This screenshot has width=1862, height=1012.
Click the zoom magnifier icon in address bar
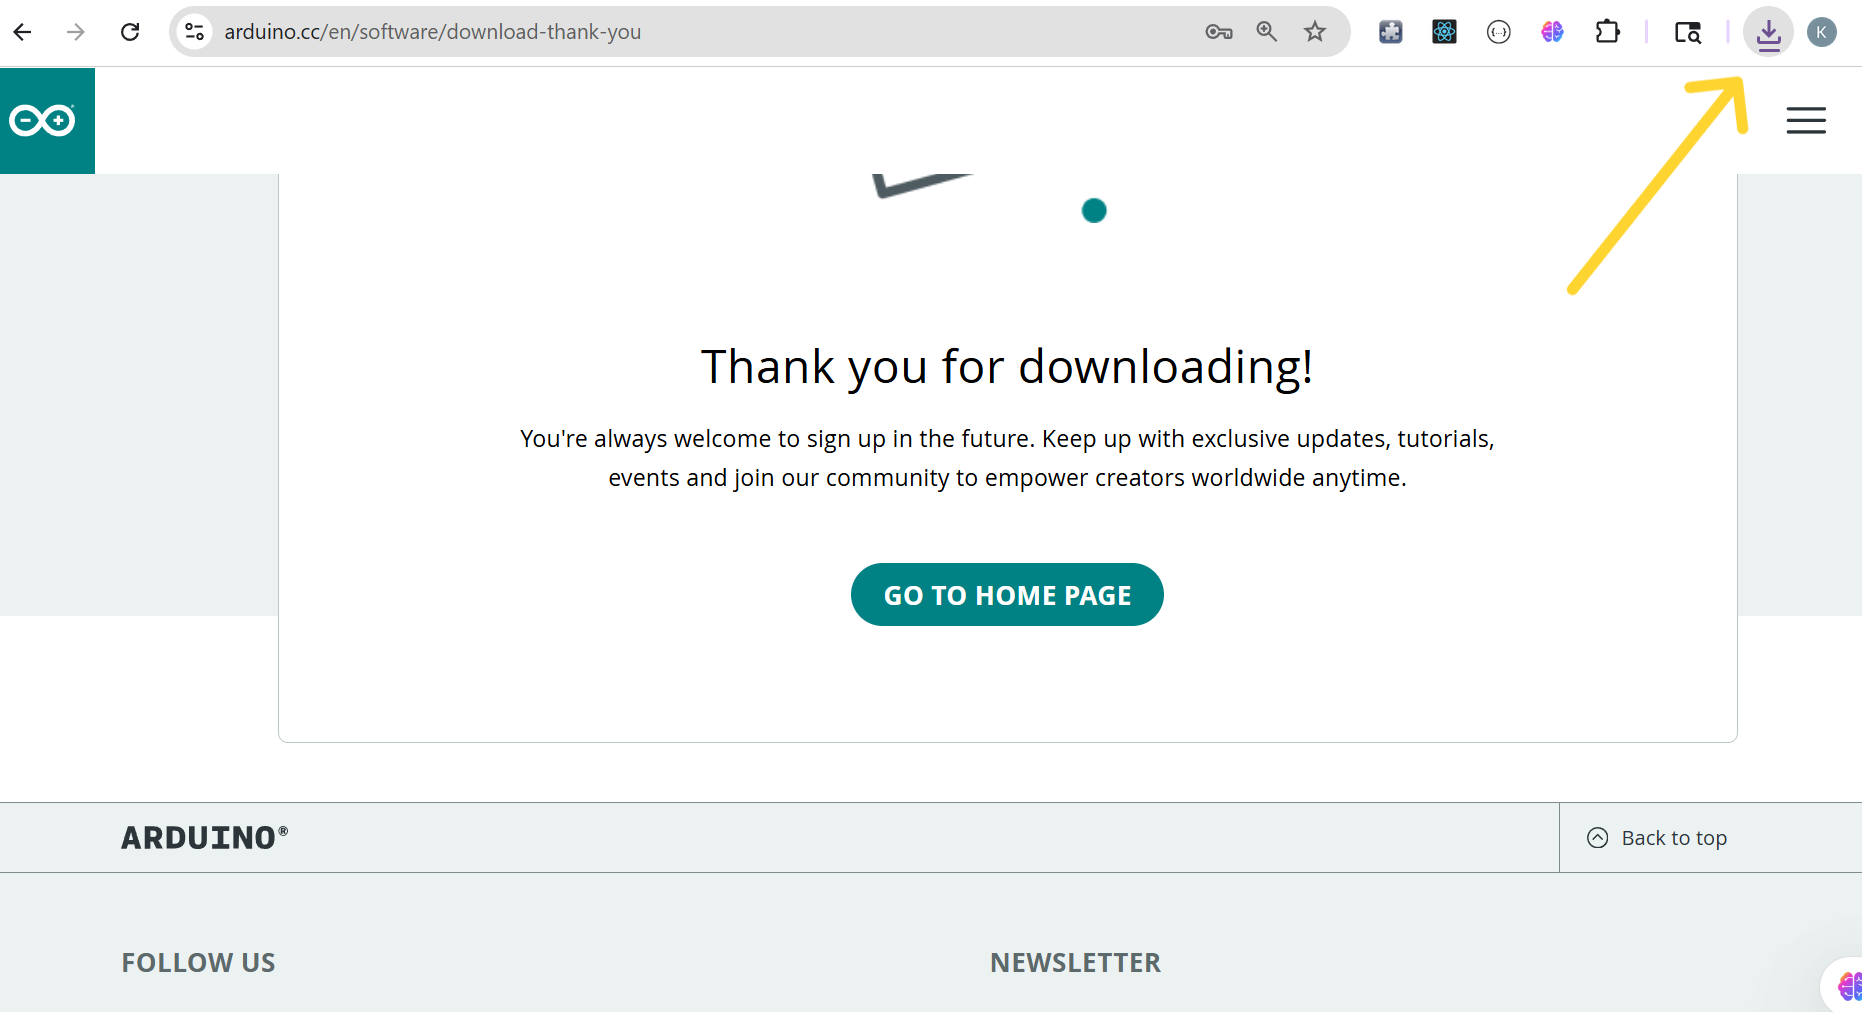[1267, 32]
